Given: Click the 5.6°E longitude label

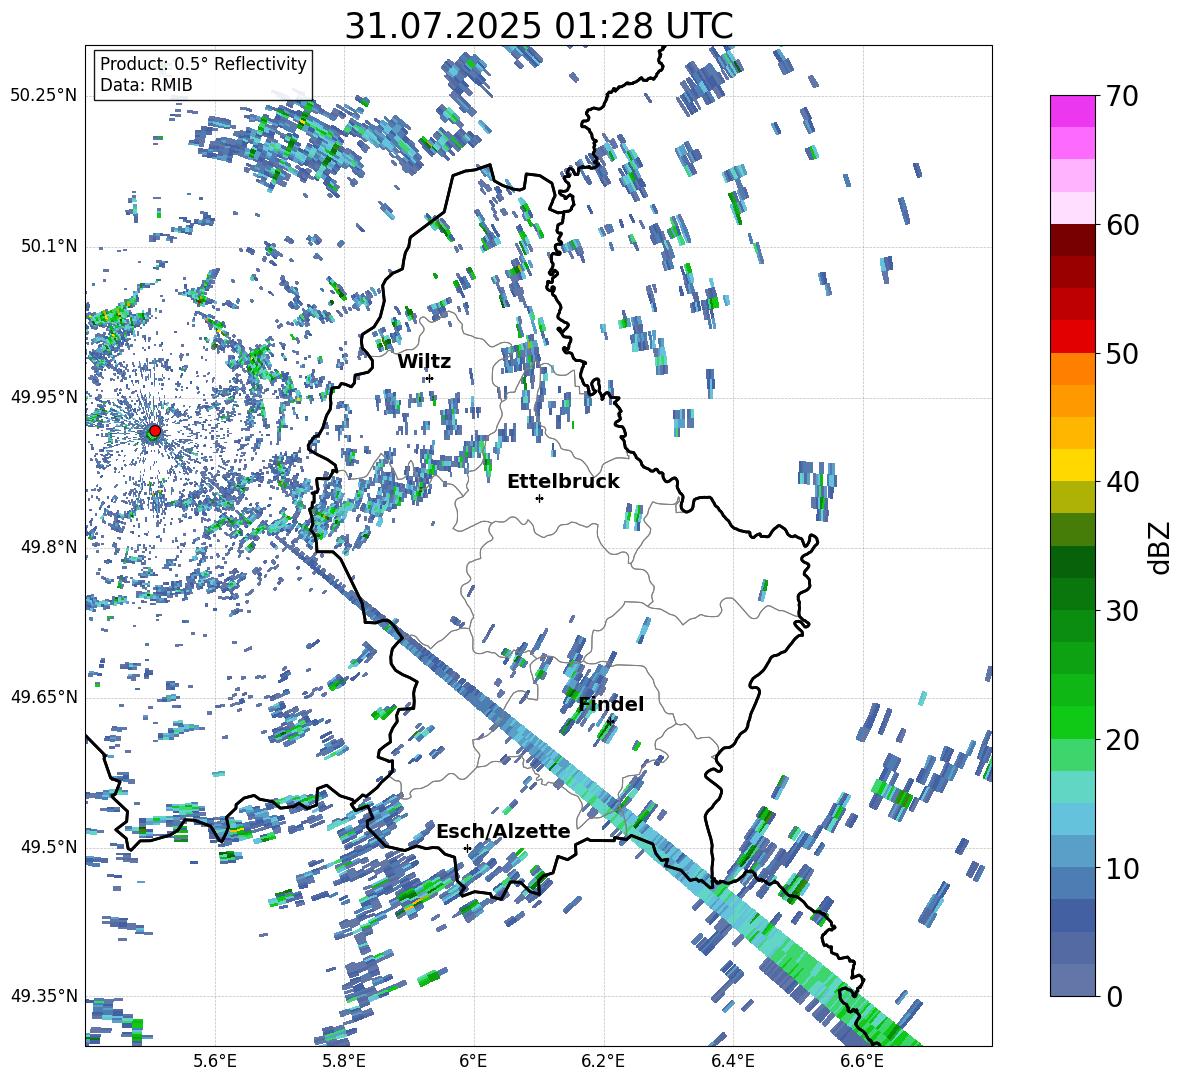Looking at the screenshot, I should tap(214, 1061).
